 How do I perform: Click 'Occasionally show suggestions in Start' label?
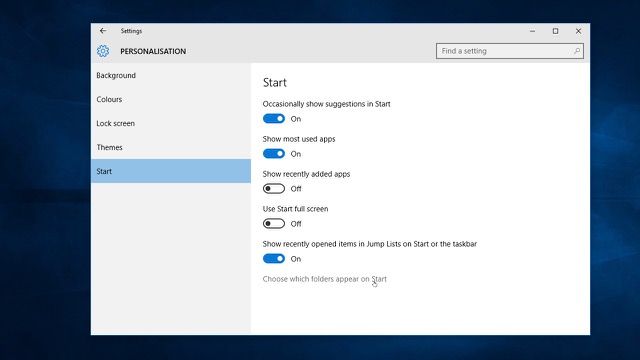(327, 104)
